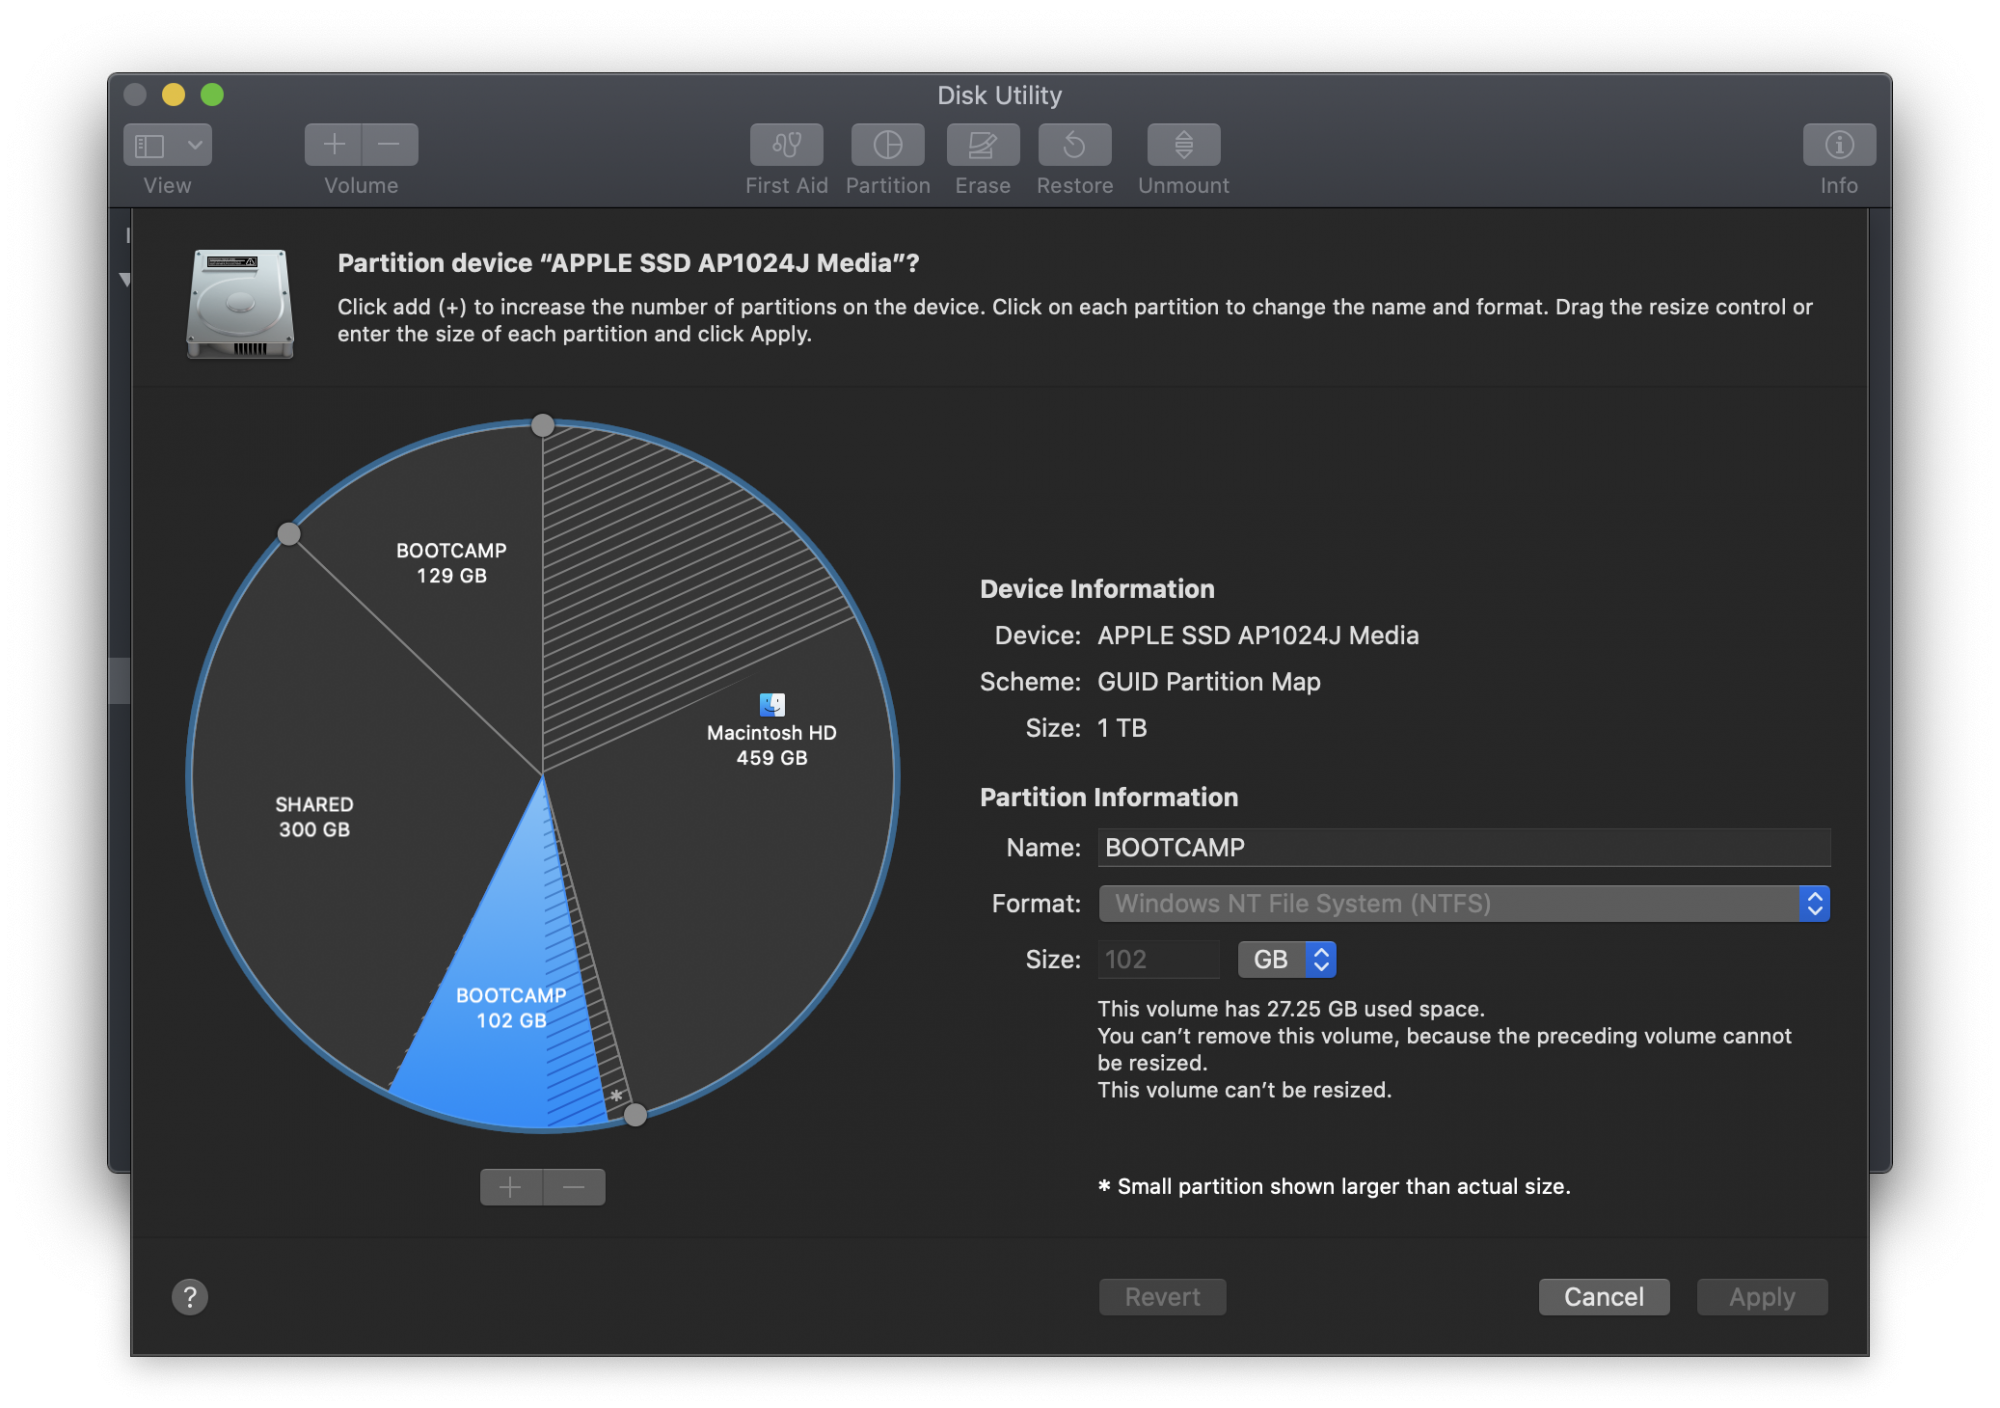Collapse the sidebar disclosure triangle
Screen dimensions: 2000x1408
(125, 279)
